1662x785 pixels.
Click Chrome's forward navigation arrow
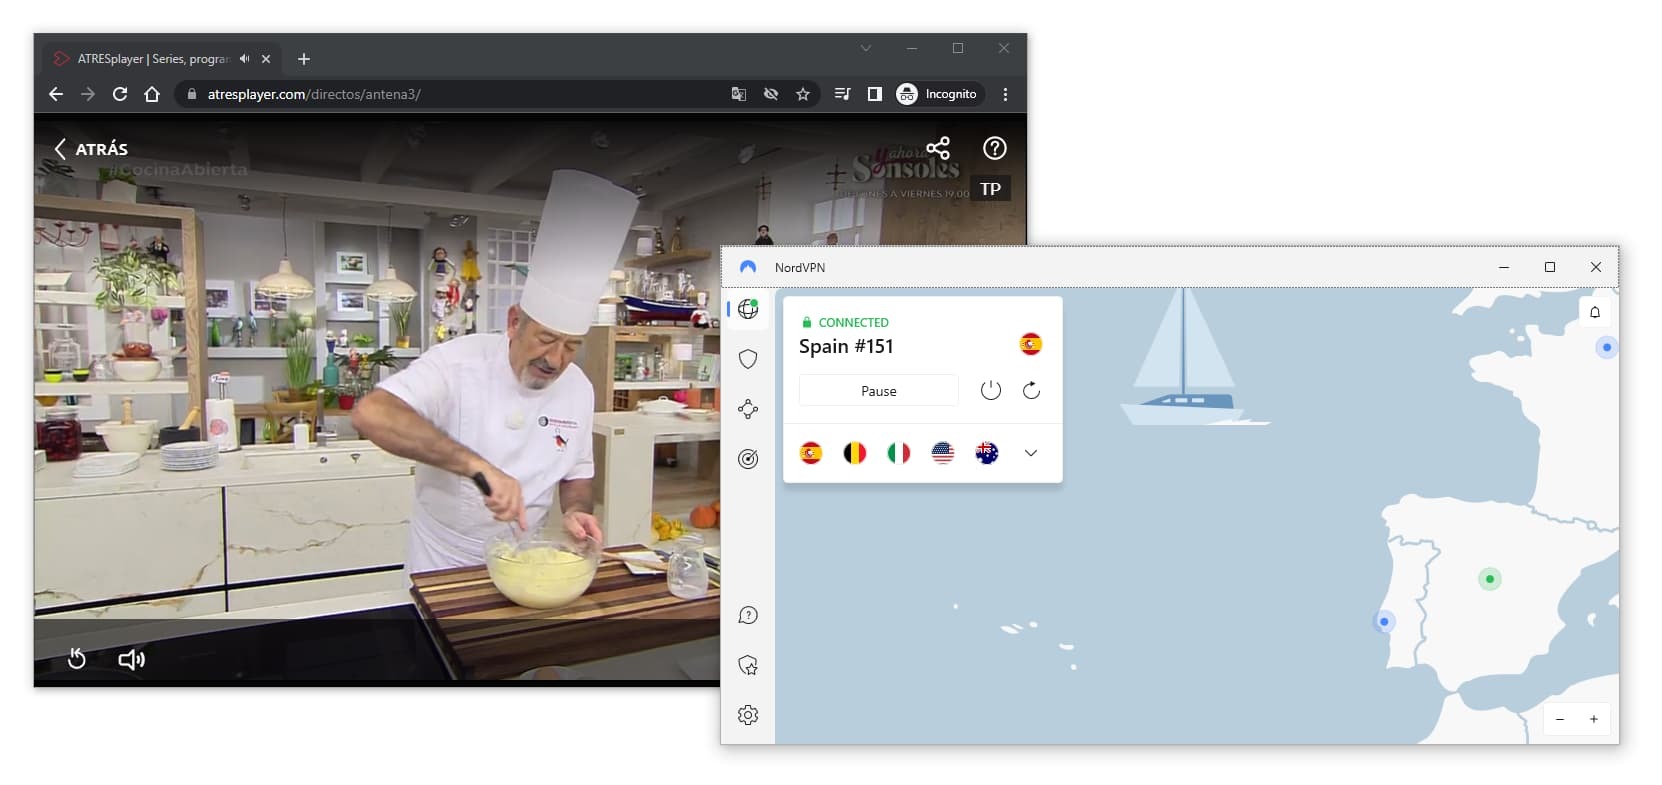pos(88,94)
